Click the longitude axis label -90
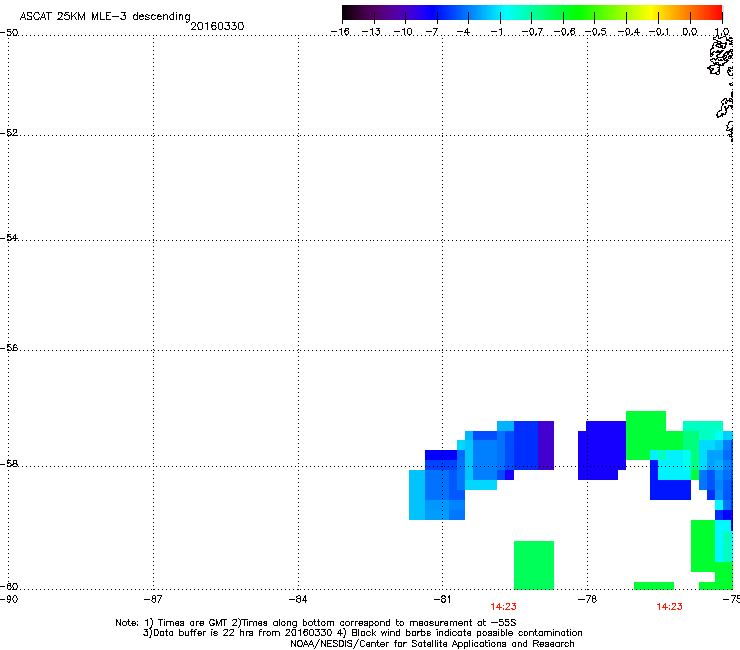The height and width of the screenshot is (650, 740). tap(9, 599)
